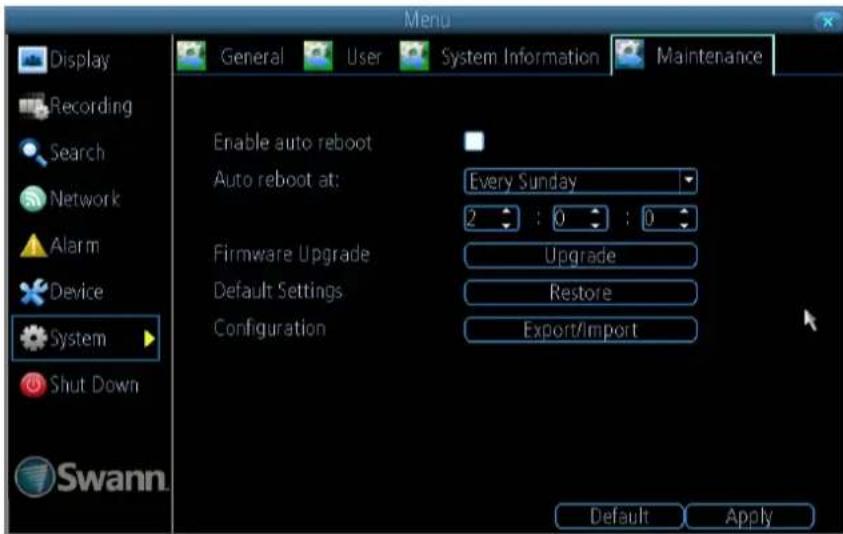
Task: Click Restore default settings button
Action: tap(581, 293)
